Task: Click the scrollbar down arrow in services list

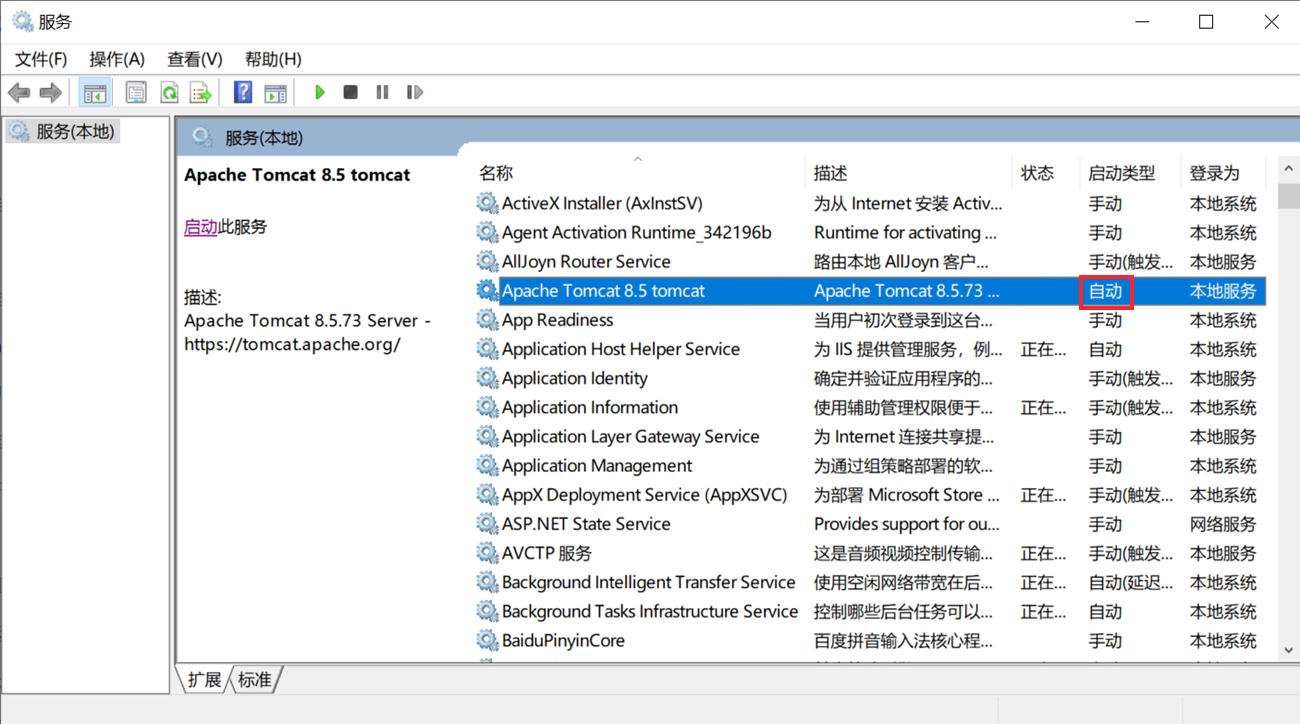Action: pos(1288,650)
